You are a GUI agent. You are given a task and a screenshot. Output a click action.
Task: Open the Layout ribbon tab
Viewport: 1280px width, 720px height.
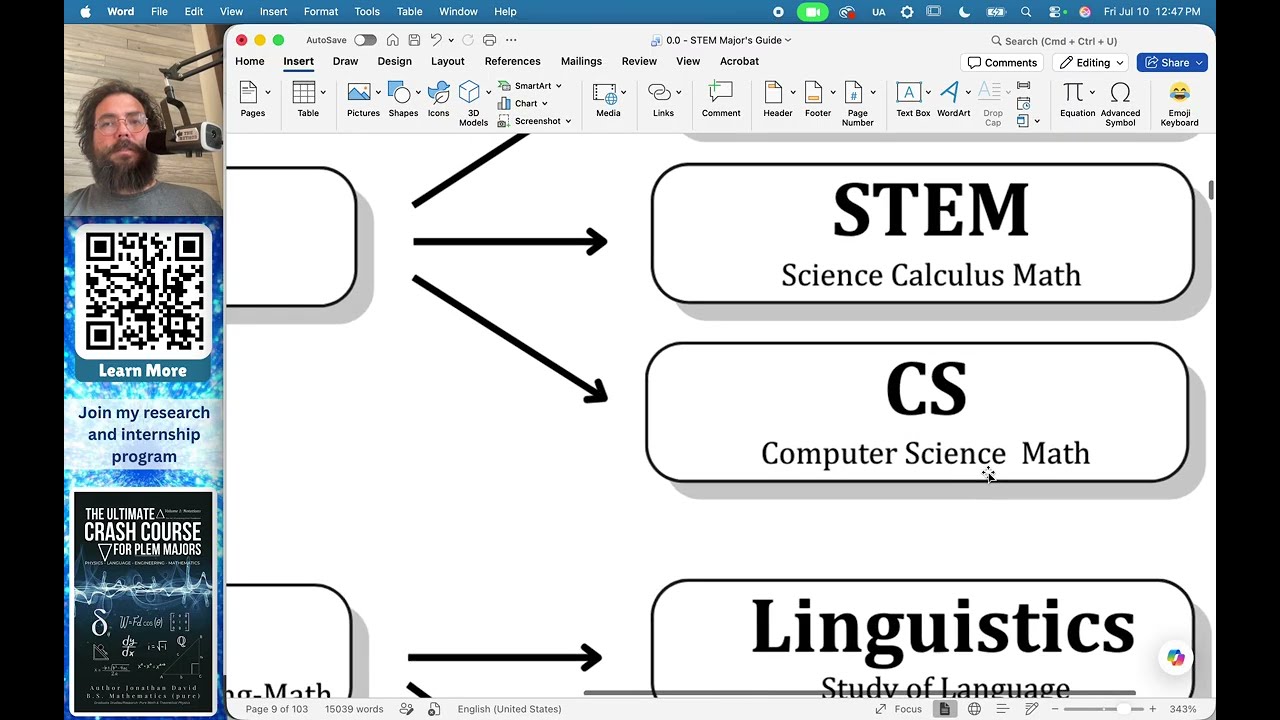(447, 61)
